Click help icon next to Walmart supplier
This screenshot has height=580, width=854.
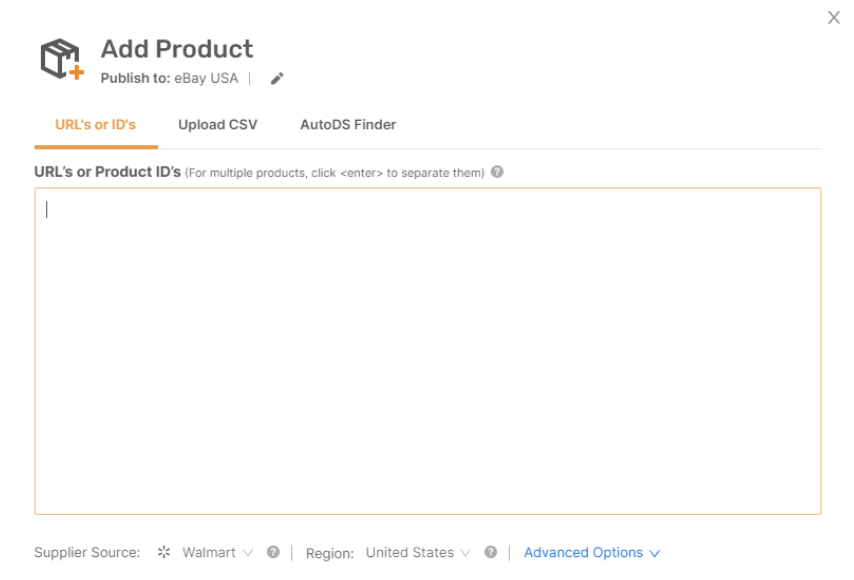click(273, 552)
